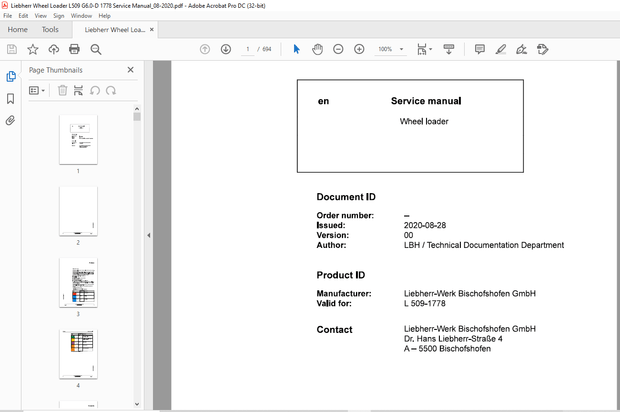Click the issued date 2020-08-28
The height and width of the screenshot is (412, 620).
tap(425, 225)
